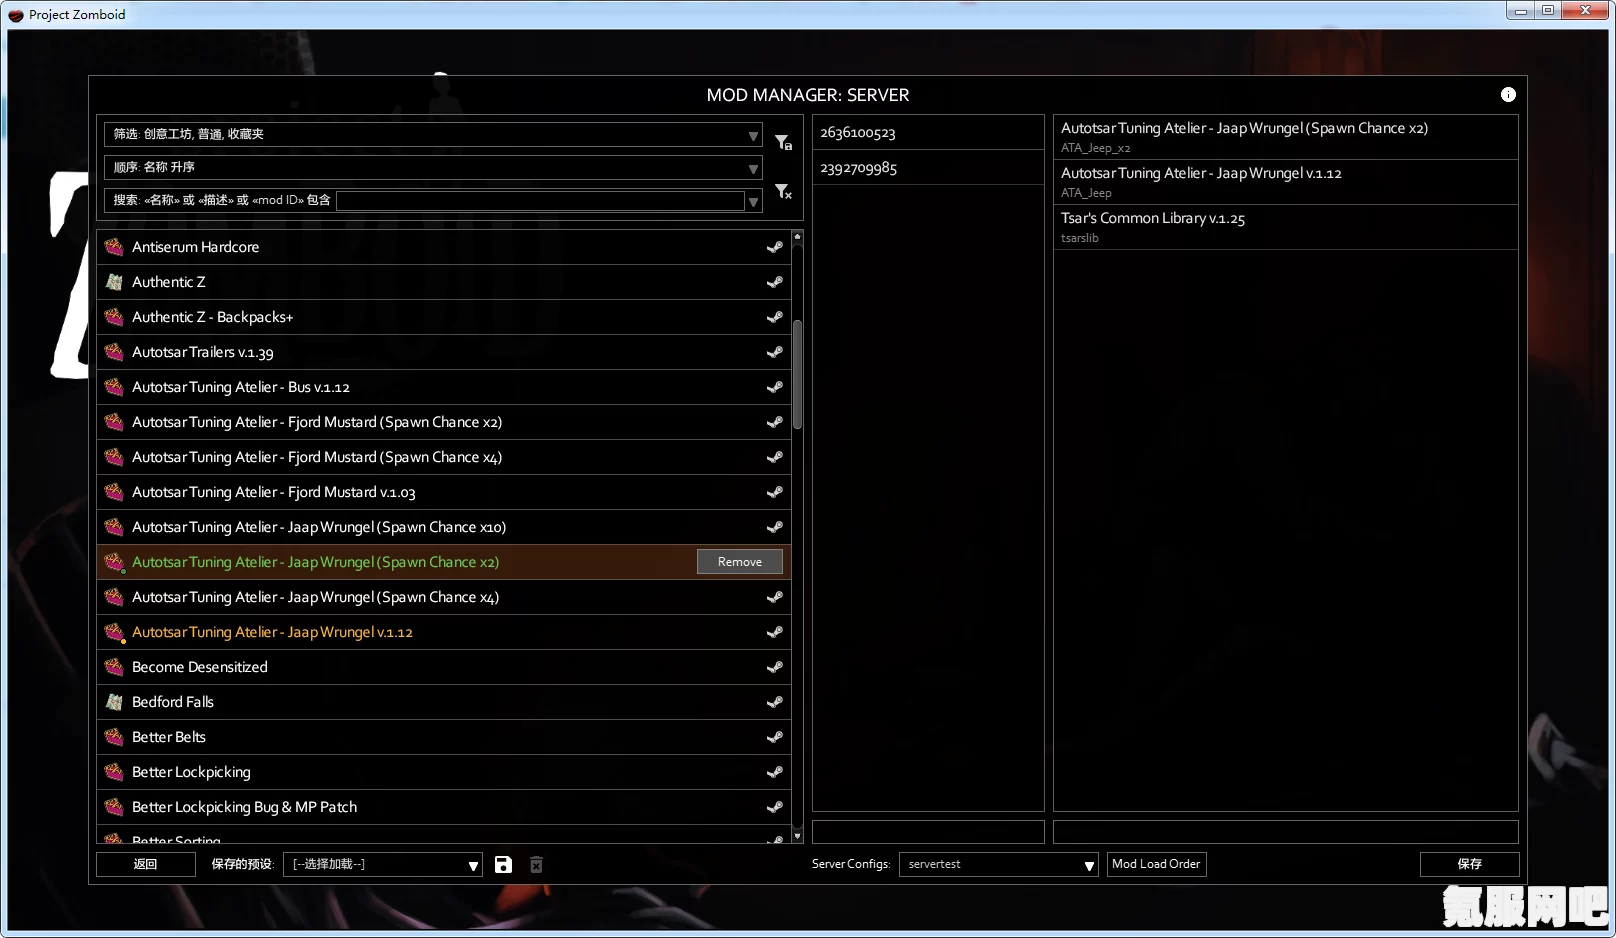Viewport: 1616px width, 938px height.
Task: Click Steam workshop icon on Authentic Z row
Action: pos(774,282)
